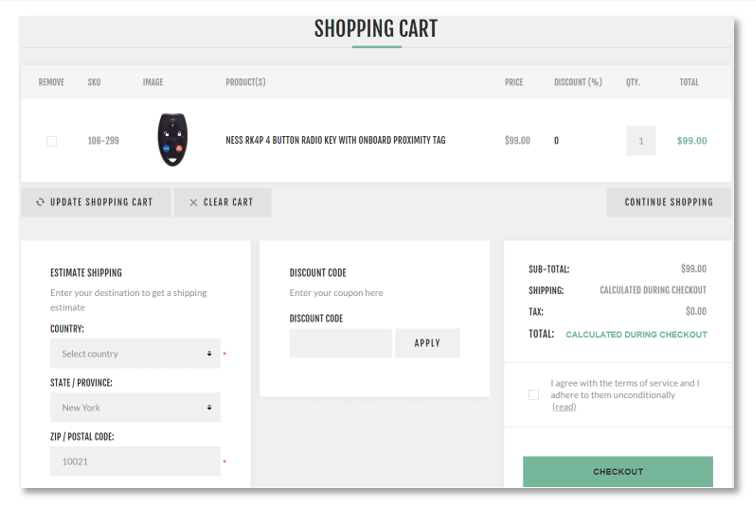Click the Product(s) column header
Screen dimensions: 756x507
pos(245,82)
